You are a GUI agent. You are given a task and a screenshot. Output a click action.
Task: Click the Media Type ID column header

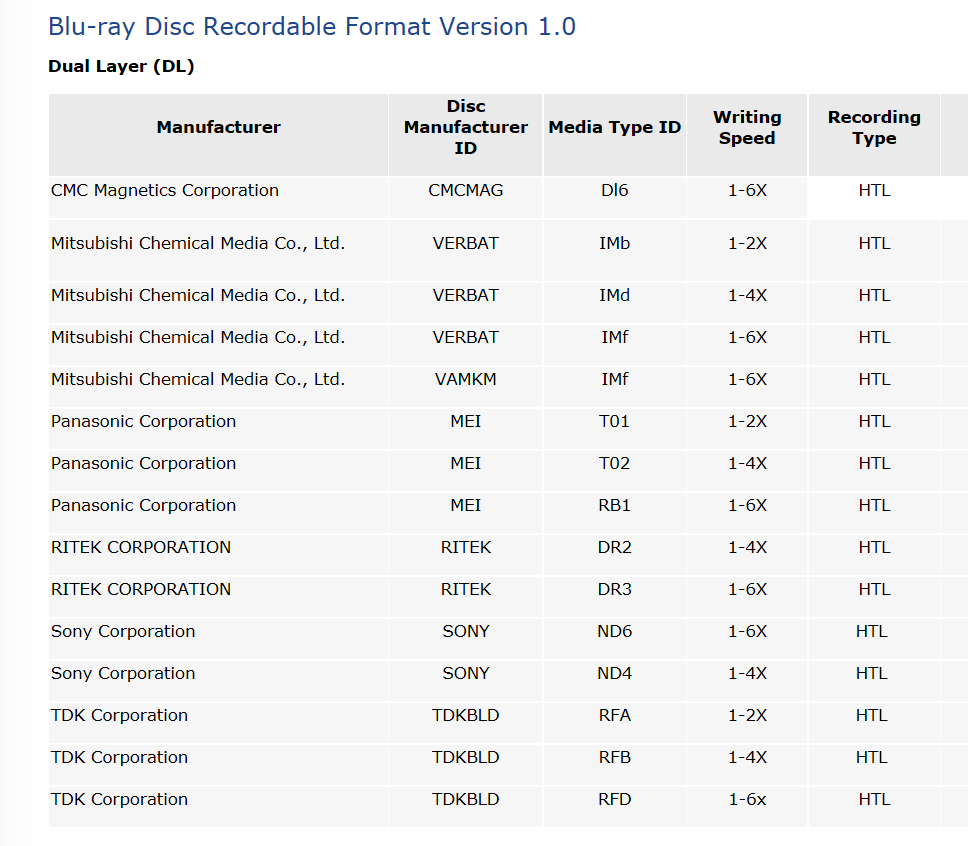click(614, 127)
